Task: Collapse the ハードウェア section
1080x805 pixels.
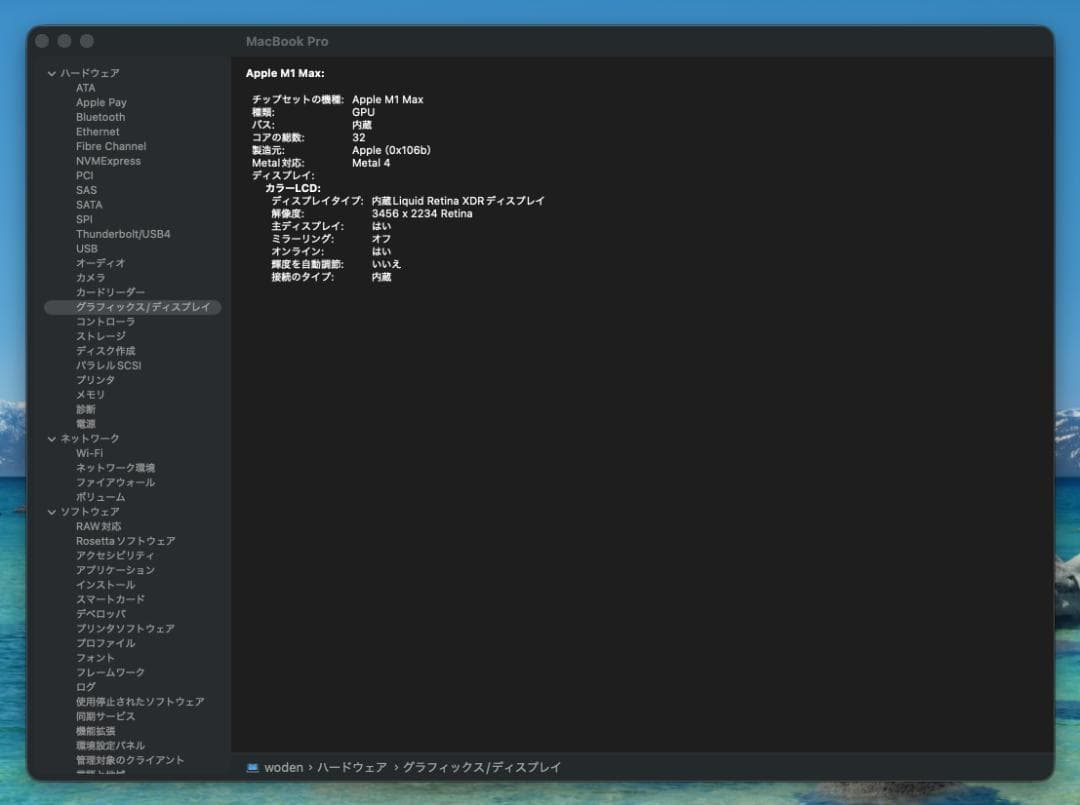Action: point(52,73)
